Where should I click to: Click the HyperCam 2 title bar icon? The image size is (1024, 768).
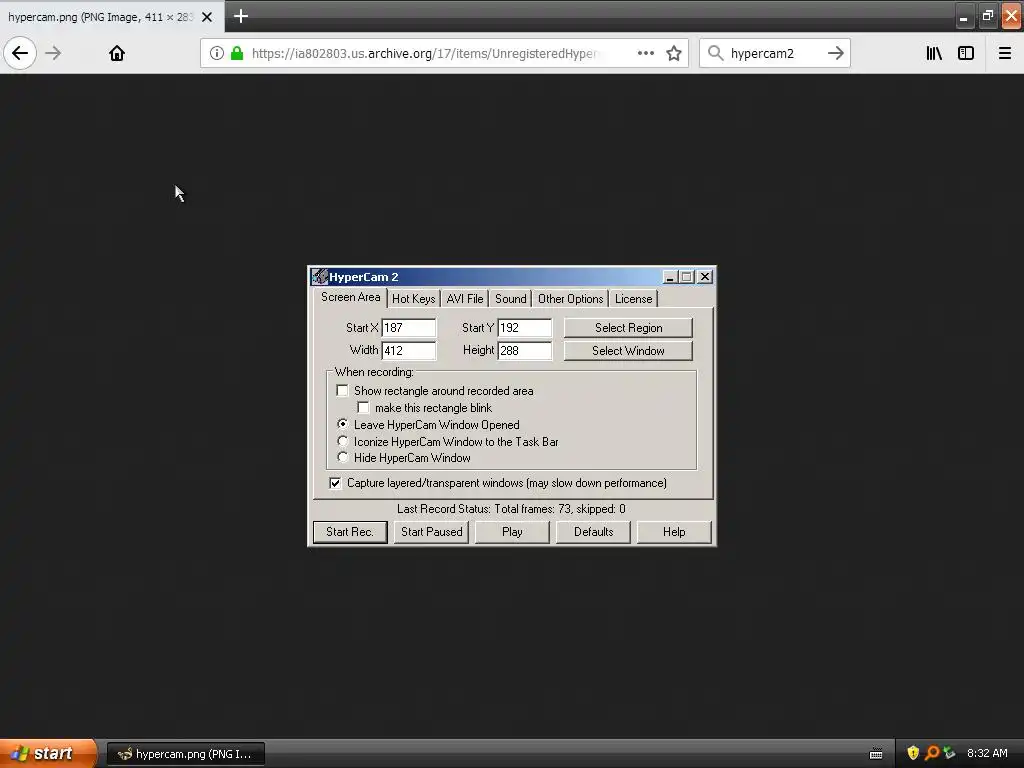pyautogui.click(x=319, y=276)
